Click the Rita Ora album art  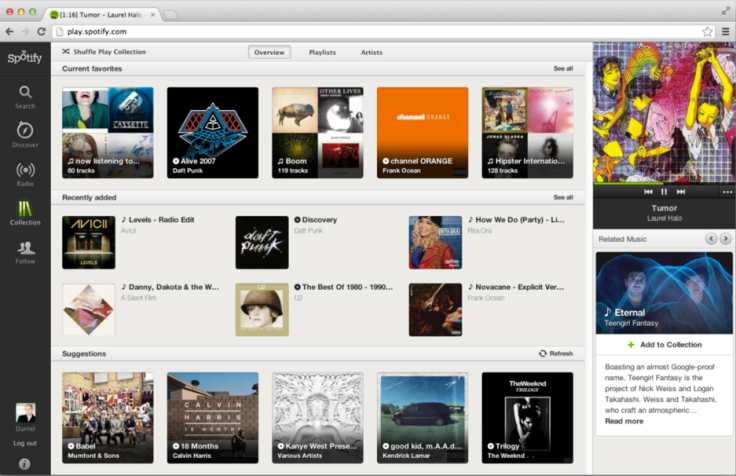435,242
